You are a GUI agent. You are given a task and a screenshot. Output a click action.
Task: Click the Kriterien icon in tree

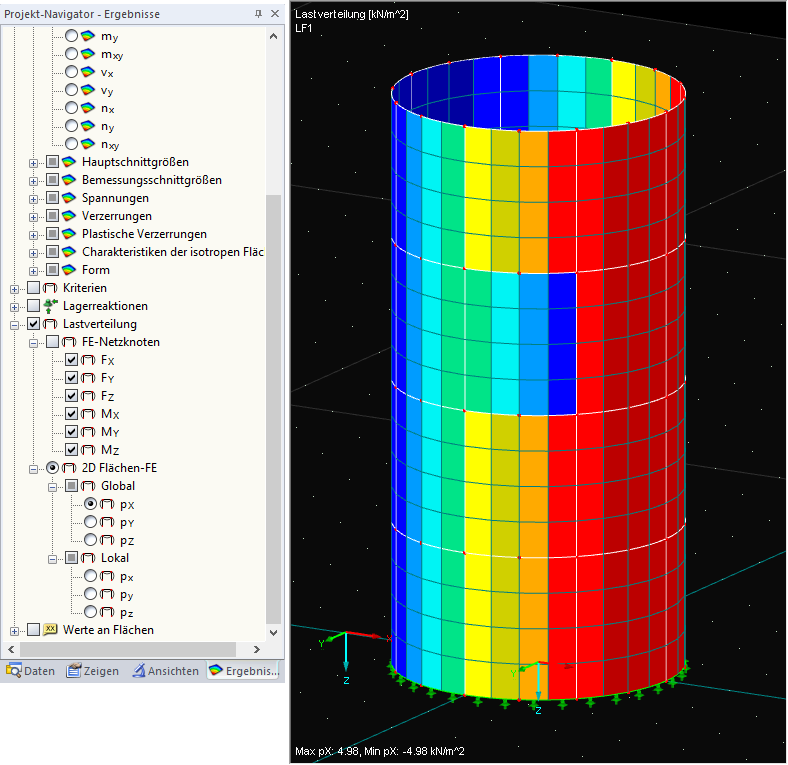[50, 288]
